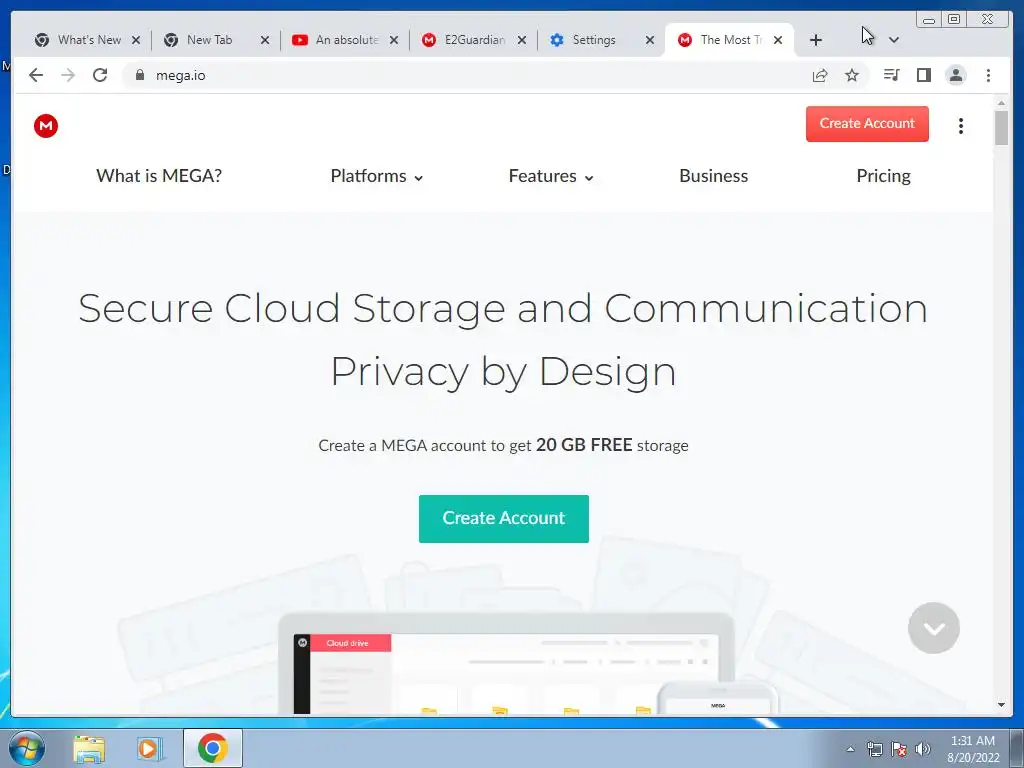Close the YouTube 'An absolute' tab

pos(394,40)
